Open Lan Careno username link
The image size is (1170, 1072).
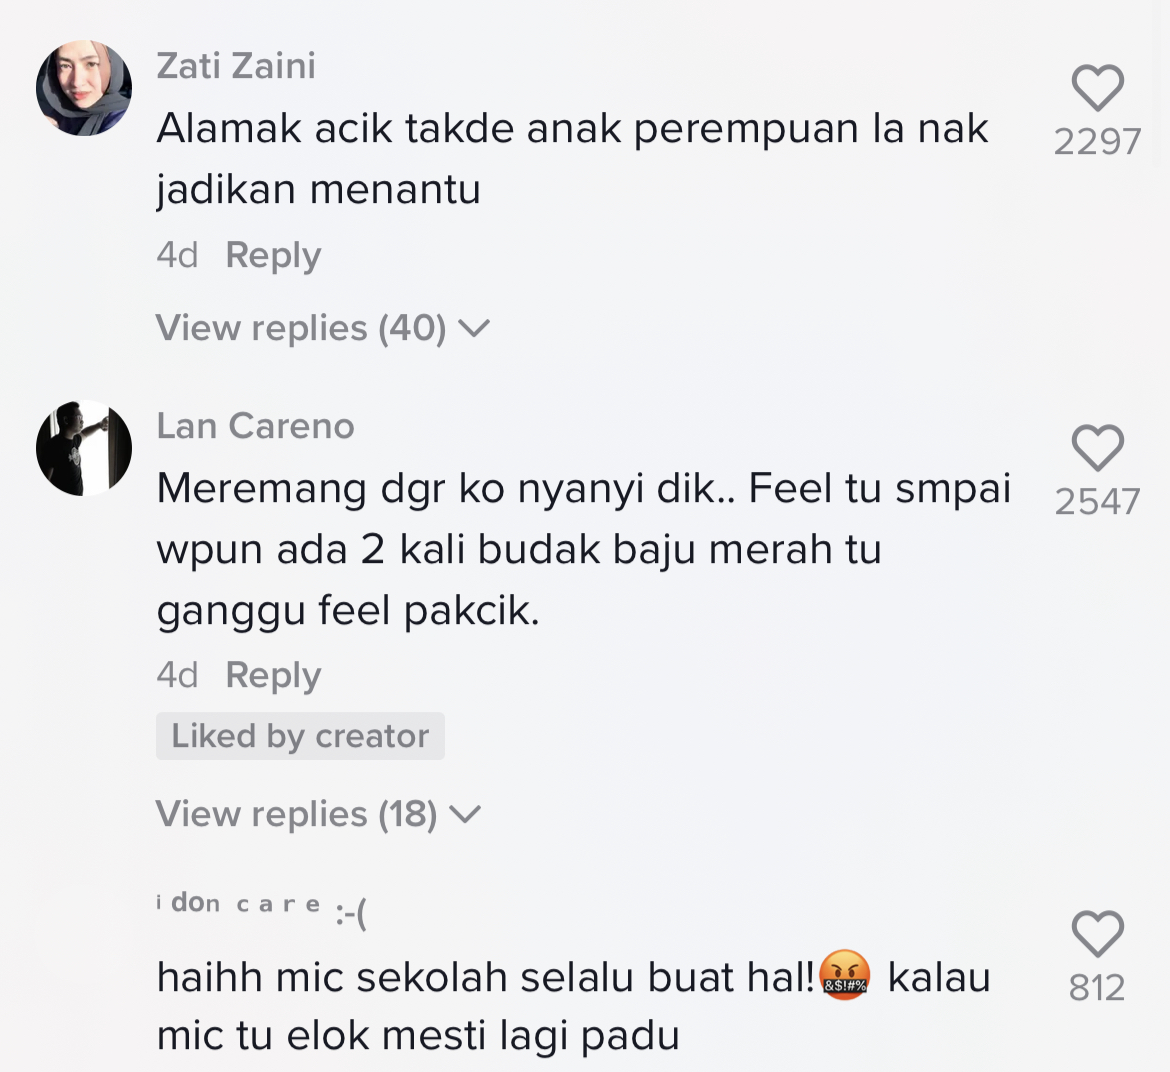[x=255, y=426]
